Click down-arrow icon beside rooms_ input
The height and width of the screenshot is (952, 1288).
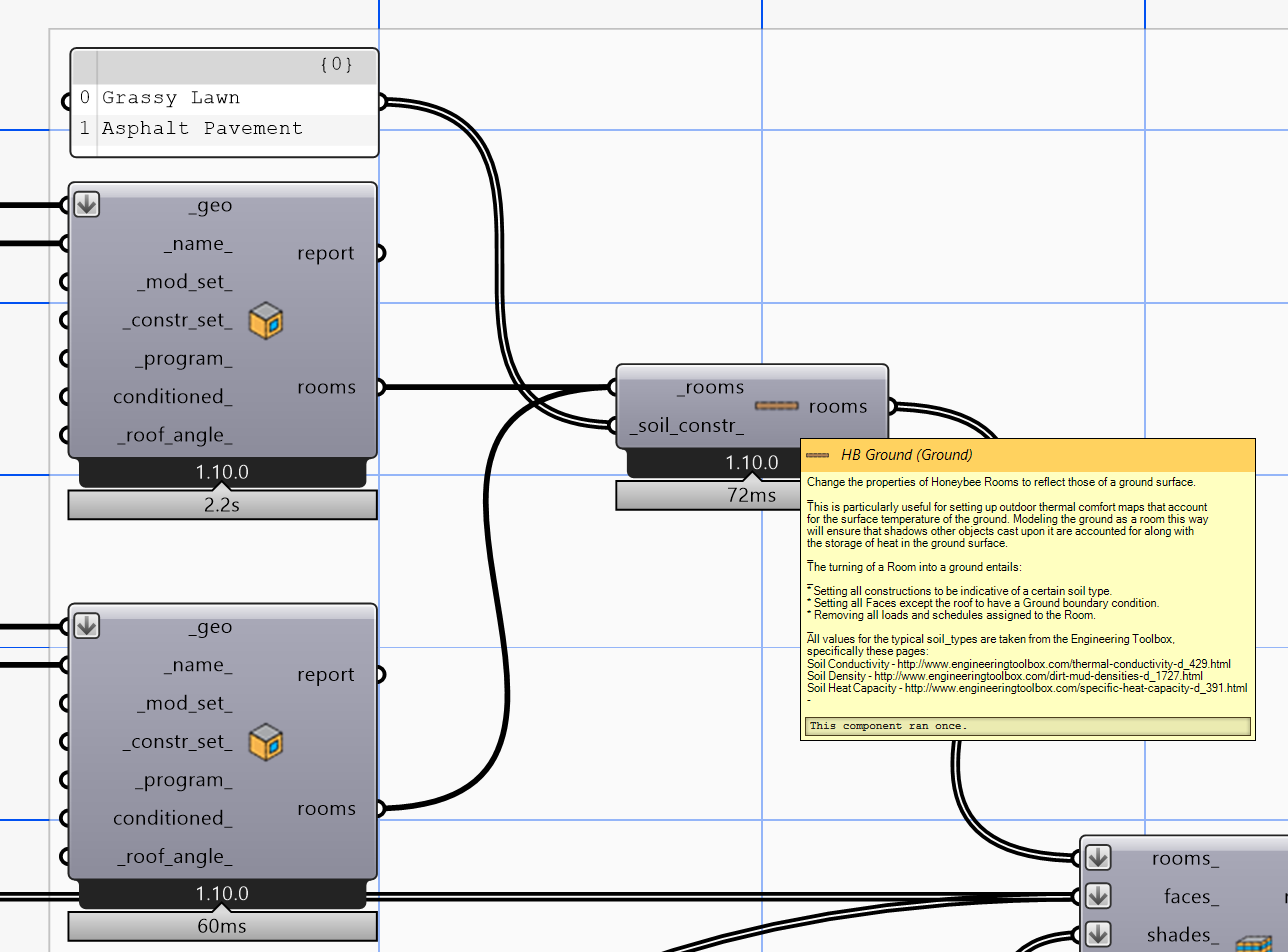(x=1098, y=858)
